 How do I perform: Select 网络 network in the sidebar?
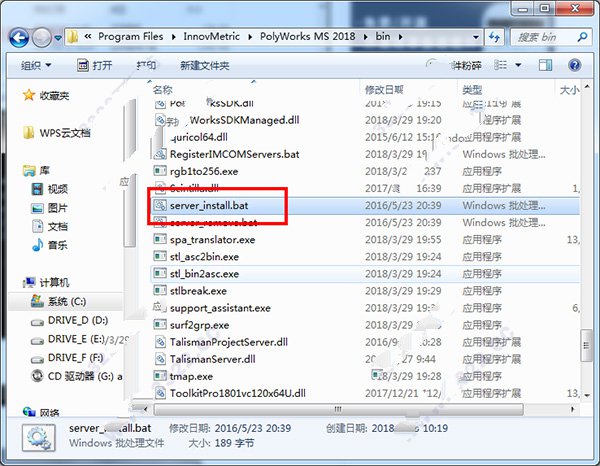(41, 412)
